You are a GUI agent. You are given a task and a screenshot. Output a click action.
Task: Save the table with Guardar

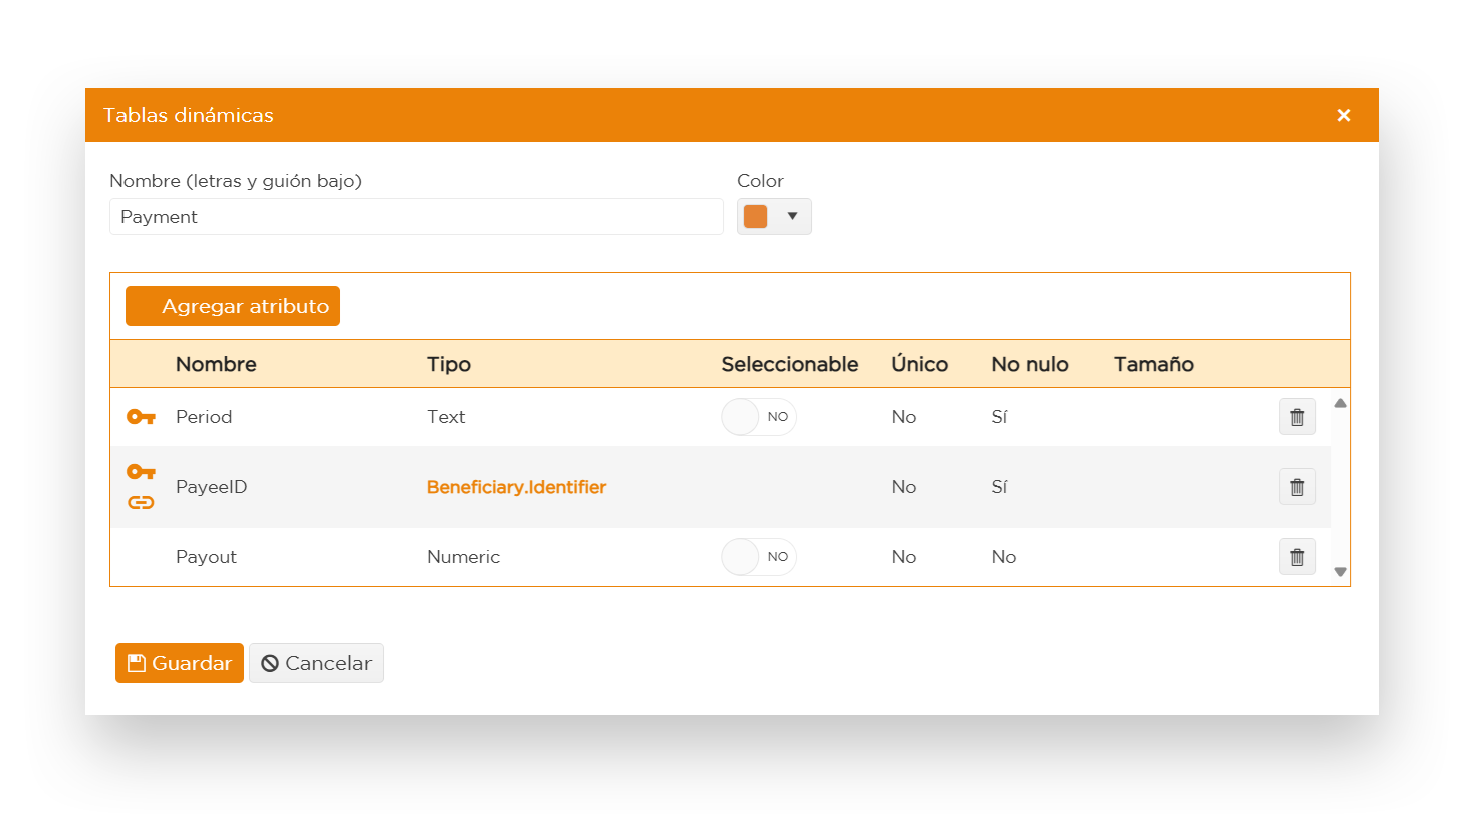[179, 663]
